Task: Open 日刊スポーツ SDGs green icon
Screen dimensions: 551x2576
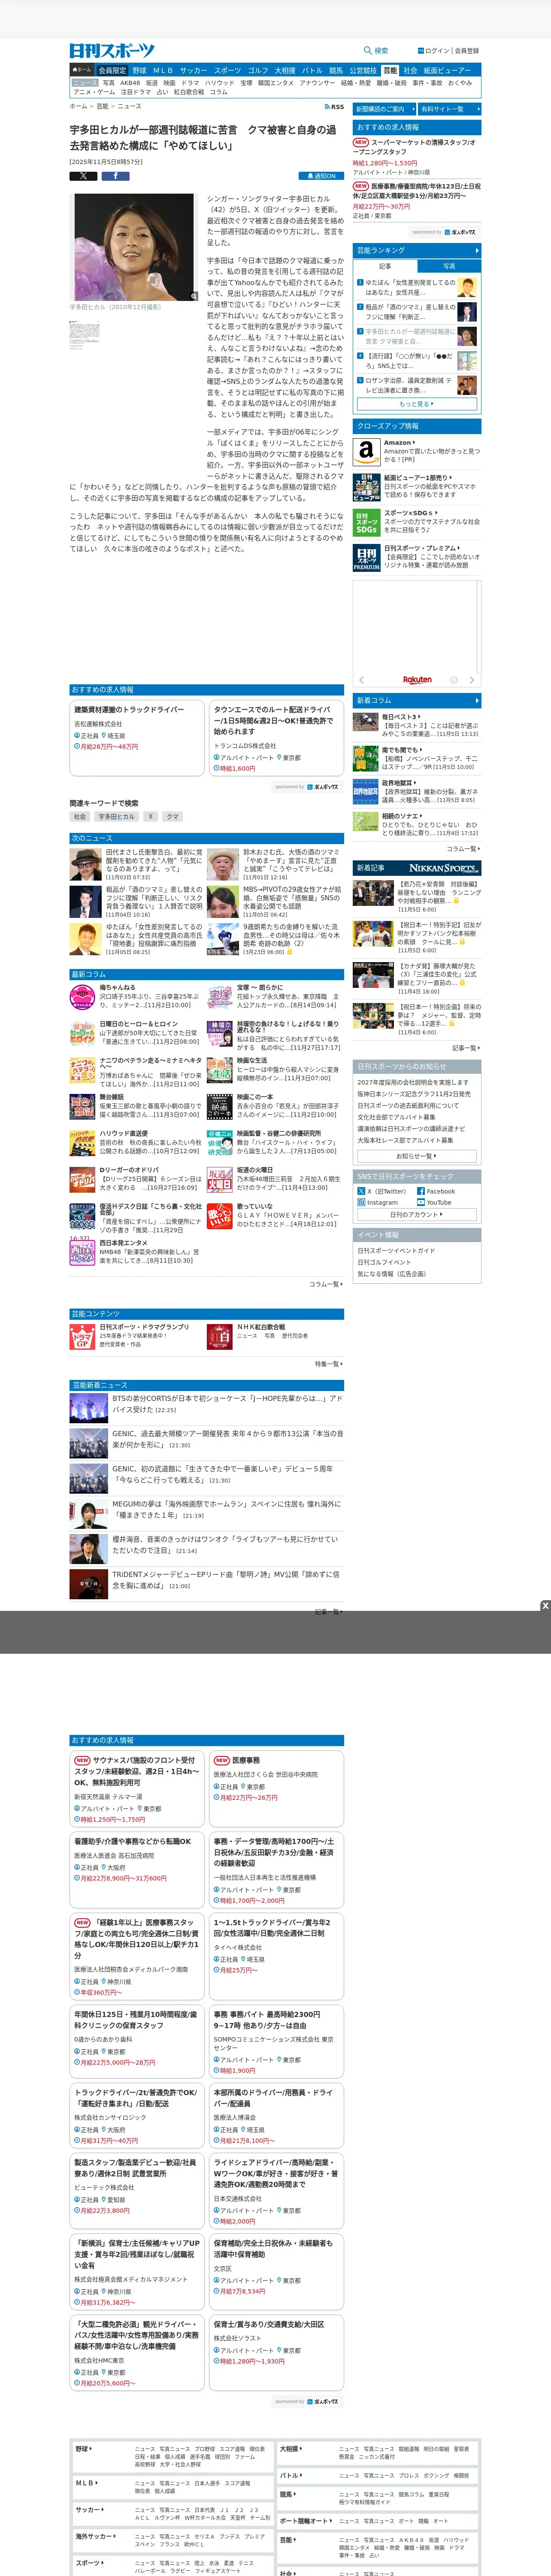Action: point(366,522)
